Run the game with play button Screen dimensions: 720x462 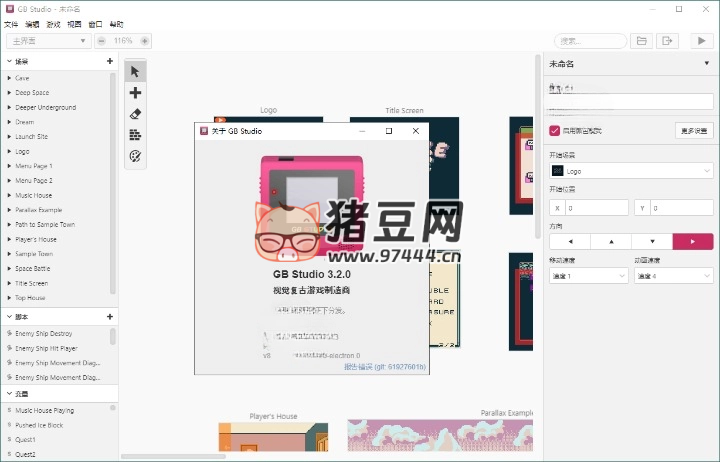[702, 41]
